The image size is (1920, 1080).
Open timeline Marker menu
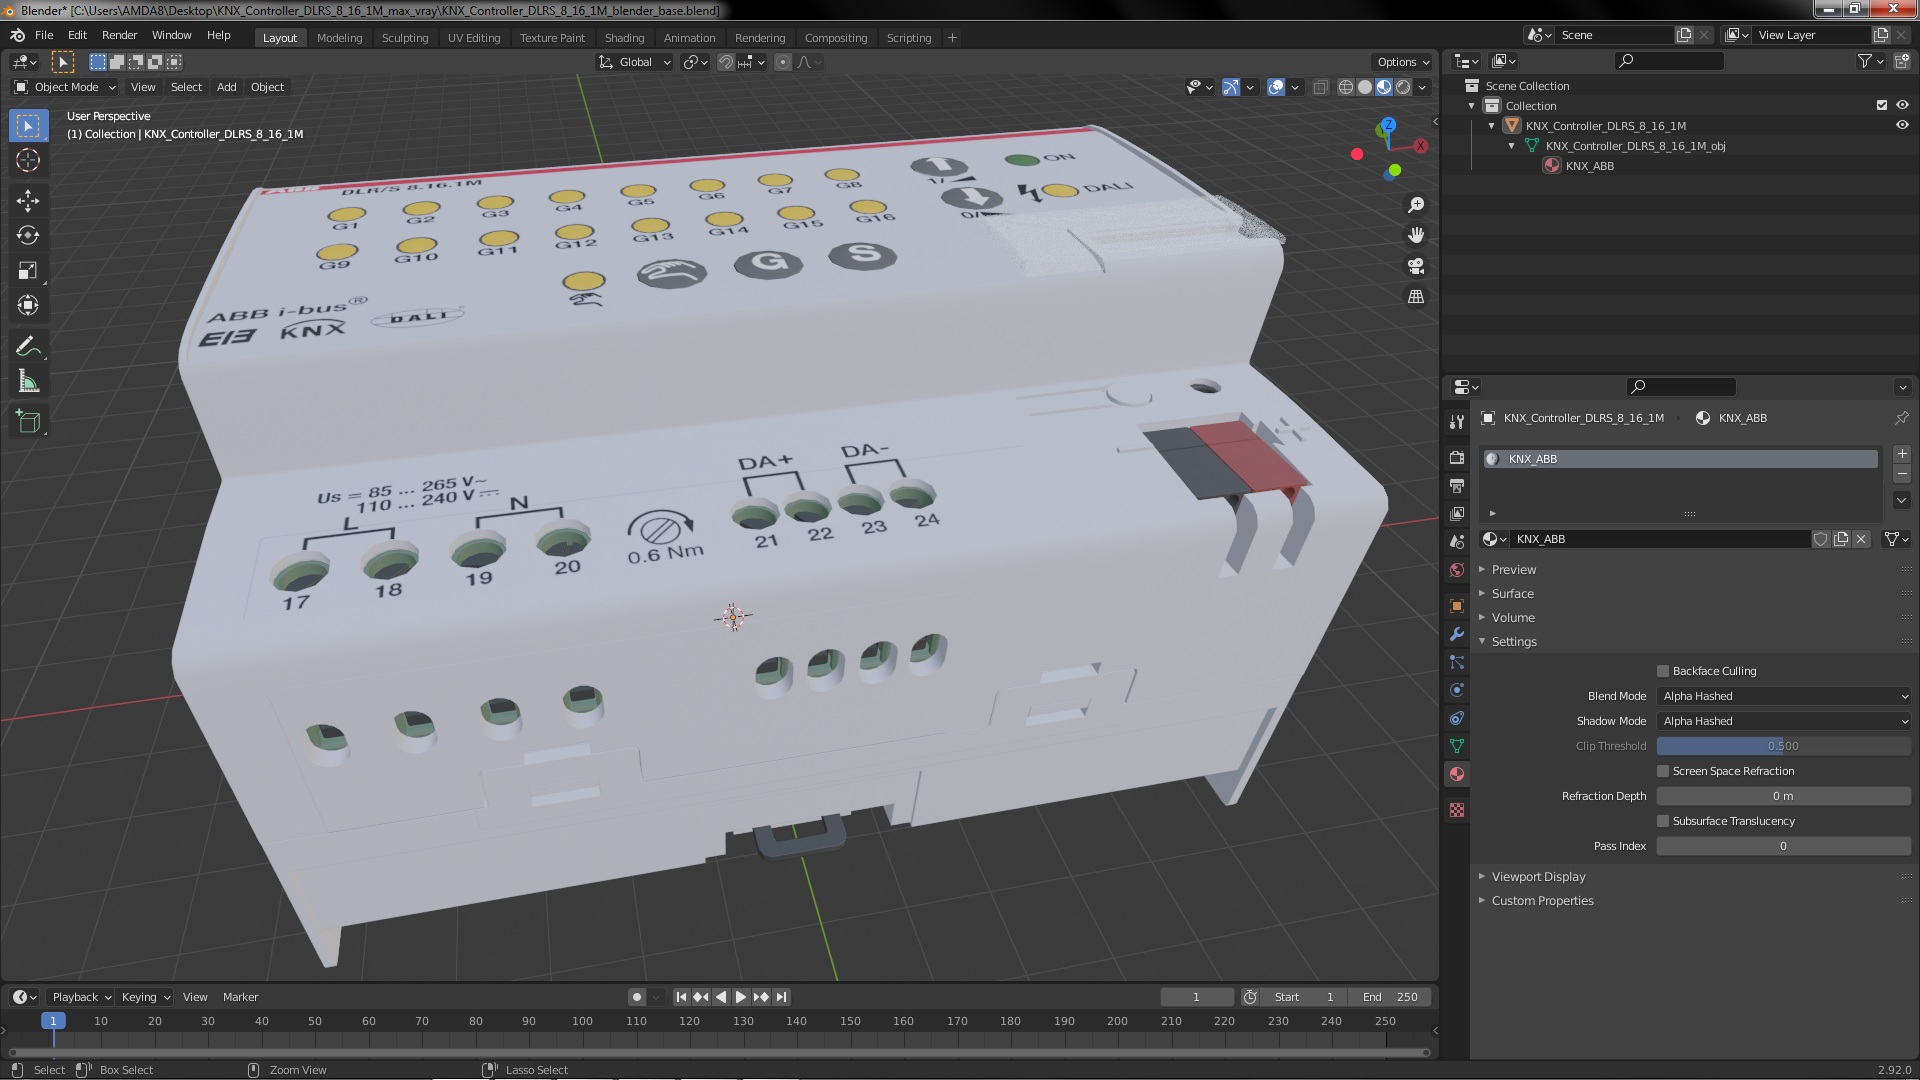click(240, 997)
